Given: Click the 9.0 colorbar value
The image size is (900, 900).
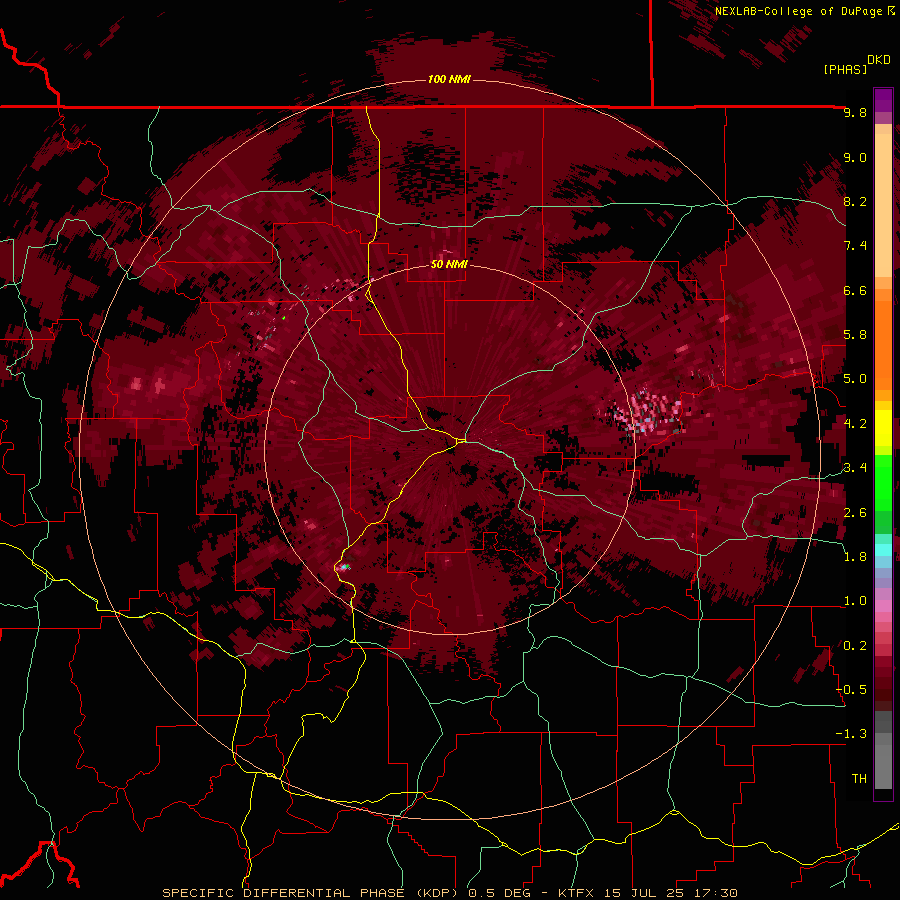Looking at the screenshot, I should 855,157.
